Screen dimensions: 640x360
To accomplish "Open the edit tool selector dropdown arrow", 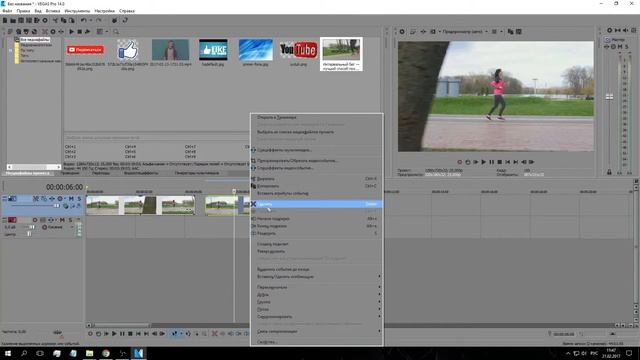I will coord(181,334).
